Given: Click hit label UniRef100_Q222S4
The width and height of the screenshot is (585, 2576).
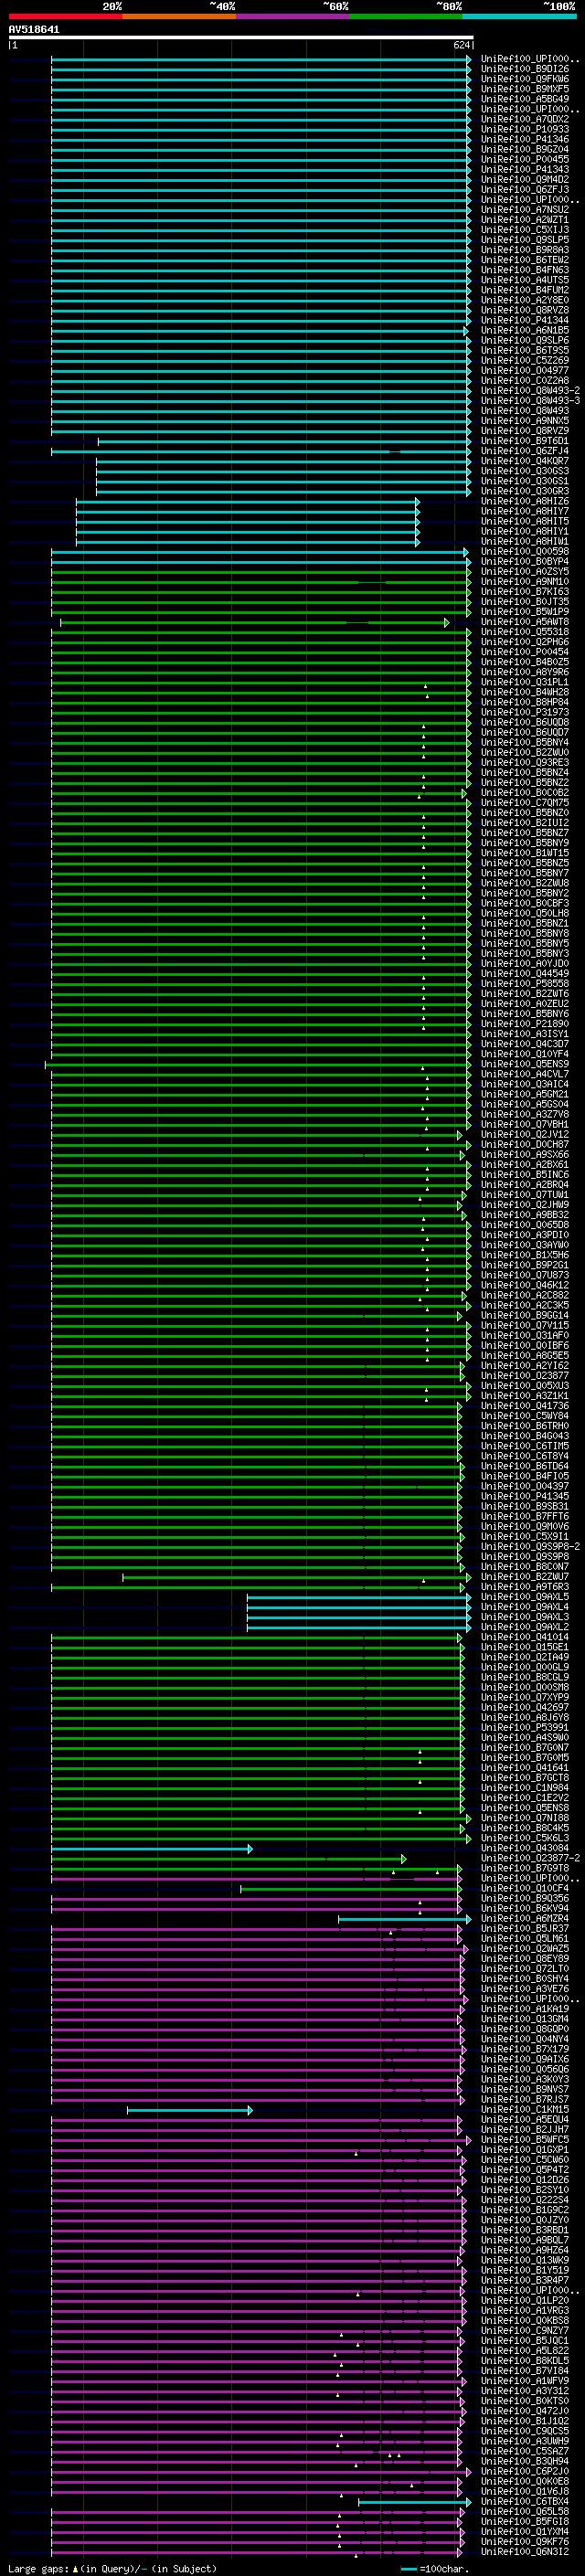Looking at the screenshot, I should (525, 2200).
